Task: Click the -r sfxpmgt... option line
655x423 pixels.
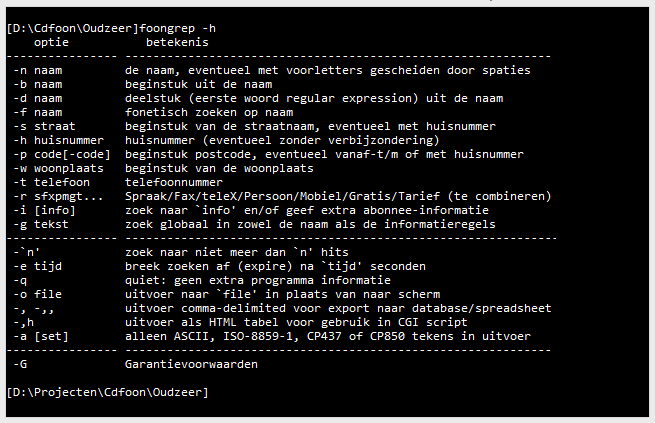Action: pos(282,196)
